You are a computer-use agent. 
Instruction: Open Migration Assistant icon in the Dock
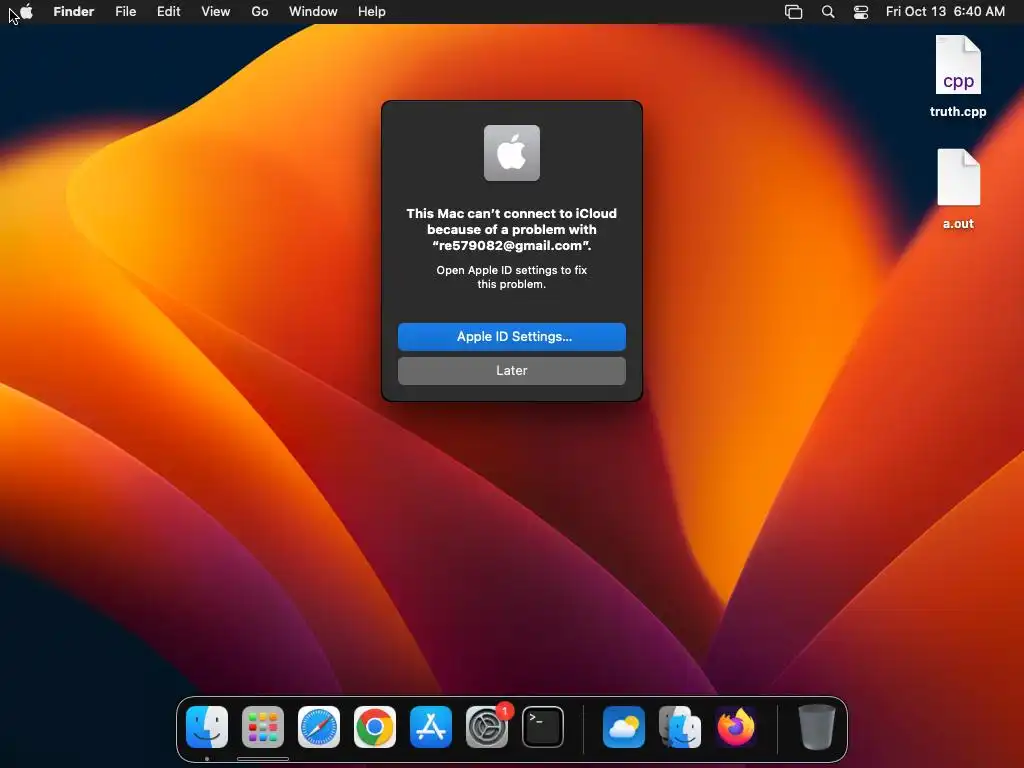coord(680,727)
